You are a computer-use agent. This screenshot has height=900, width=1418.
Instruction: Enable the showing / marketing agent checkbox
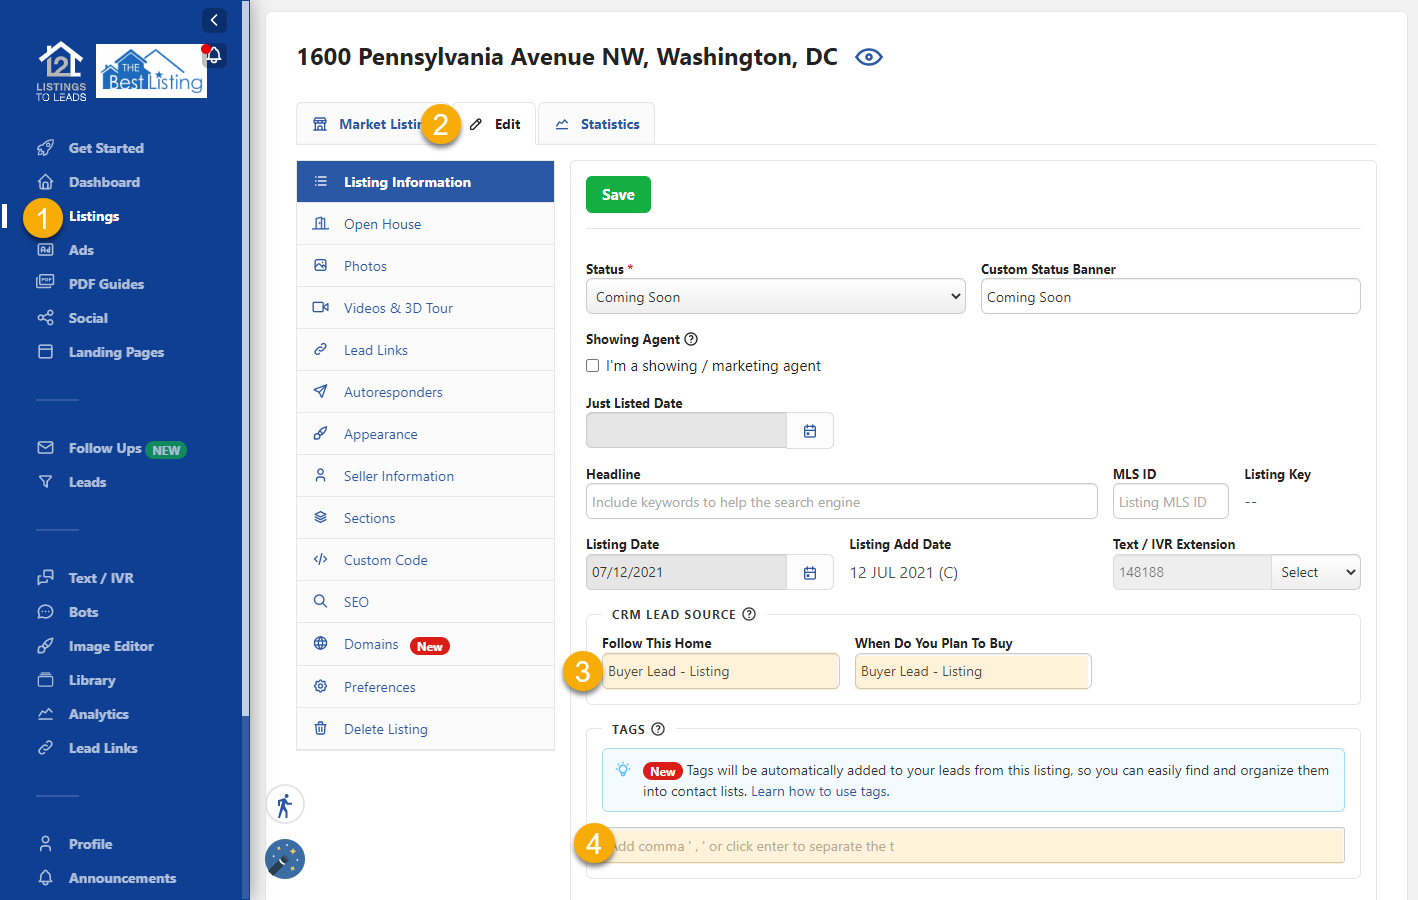click(x=591, y=365)
